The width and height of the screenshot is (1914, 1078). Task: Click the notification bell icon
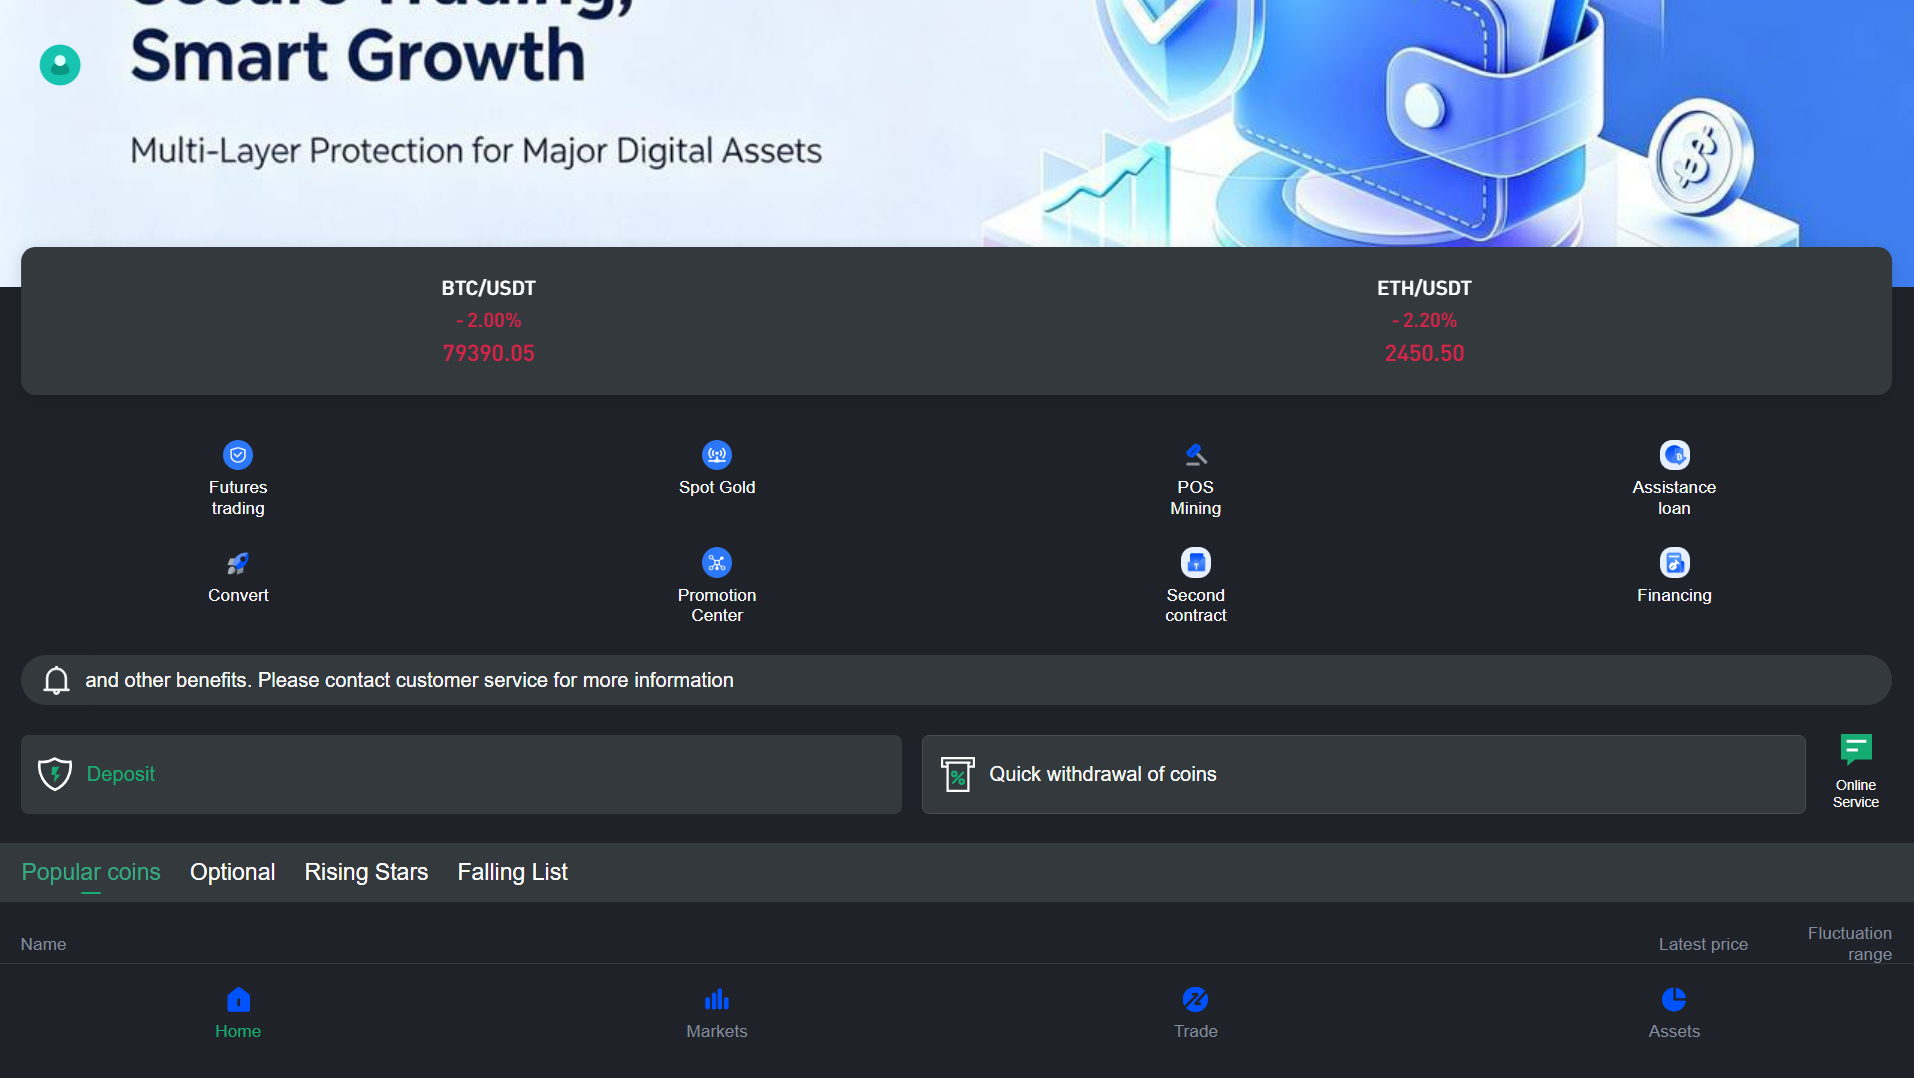56,680
